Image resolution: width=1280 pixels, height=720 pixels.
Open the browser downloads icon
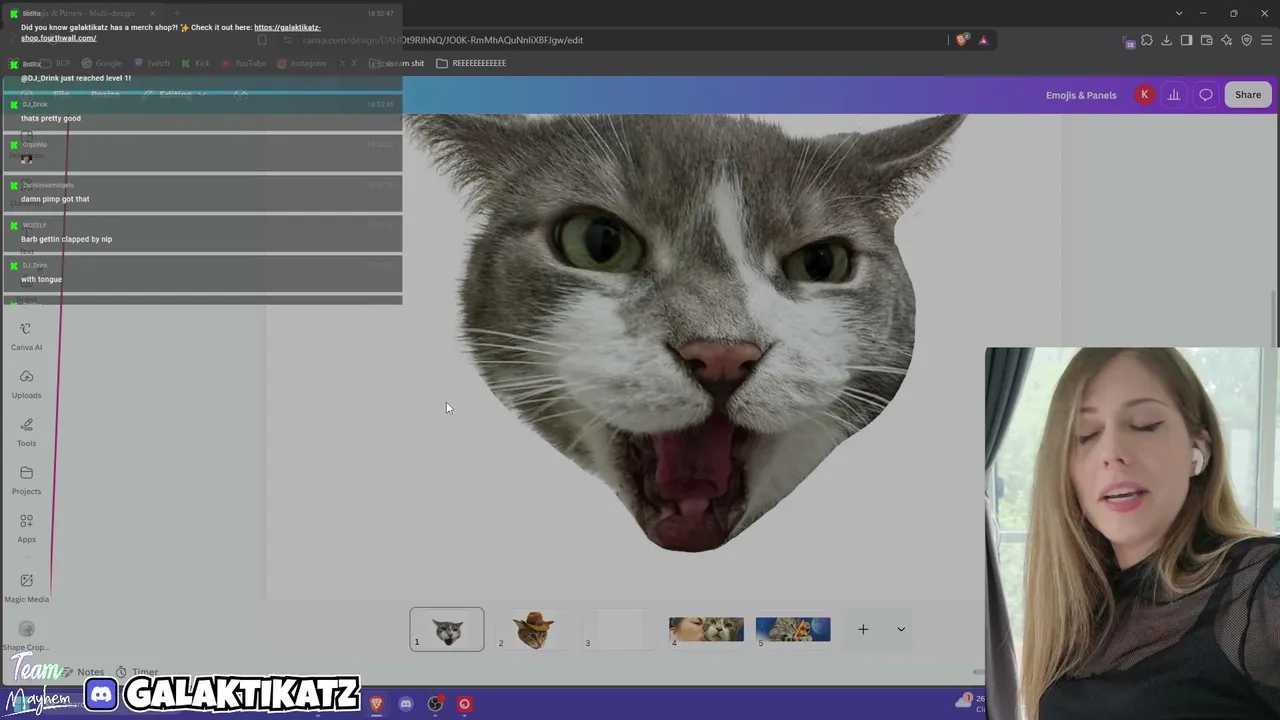1166,40
